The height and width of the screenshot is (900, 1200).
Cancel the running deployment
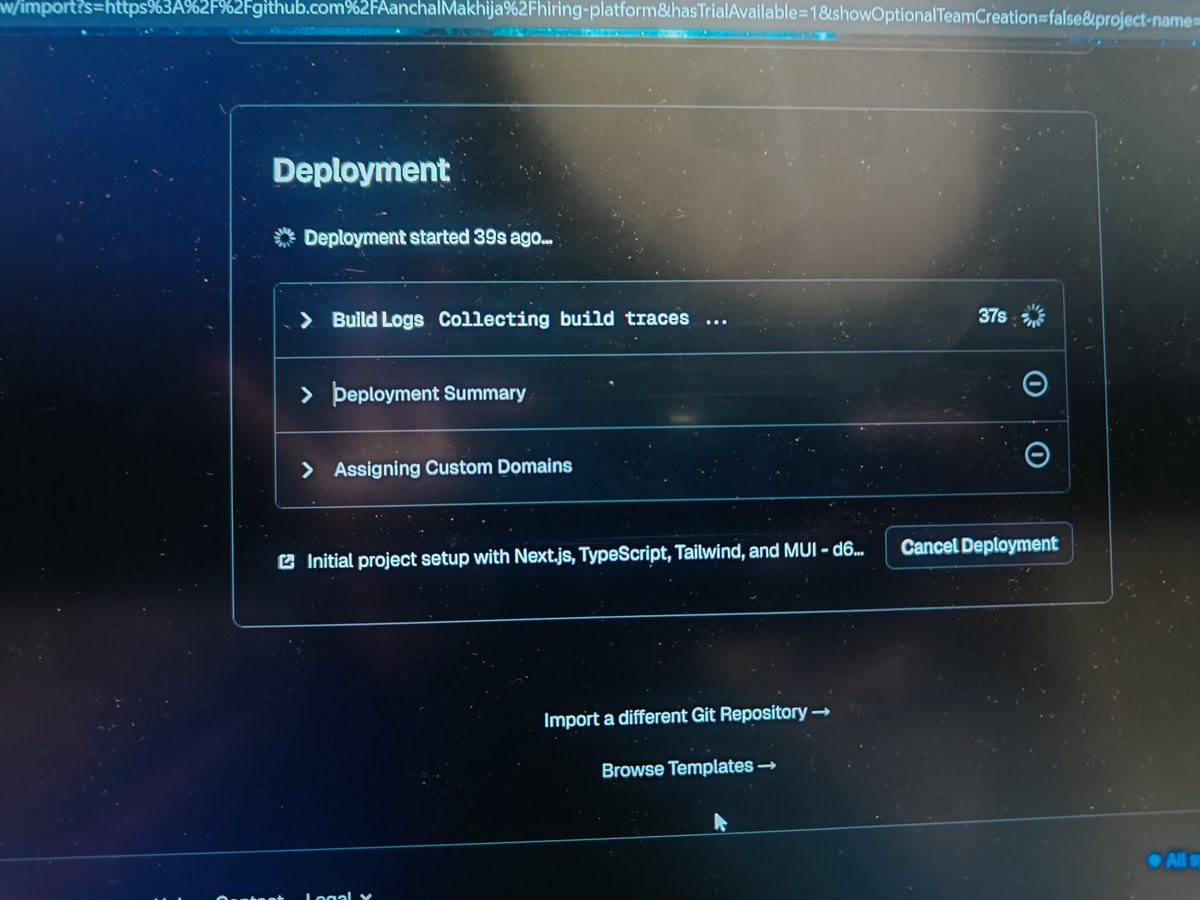979,546
